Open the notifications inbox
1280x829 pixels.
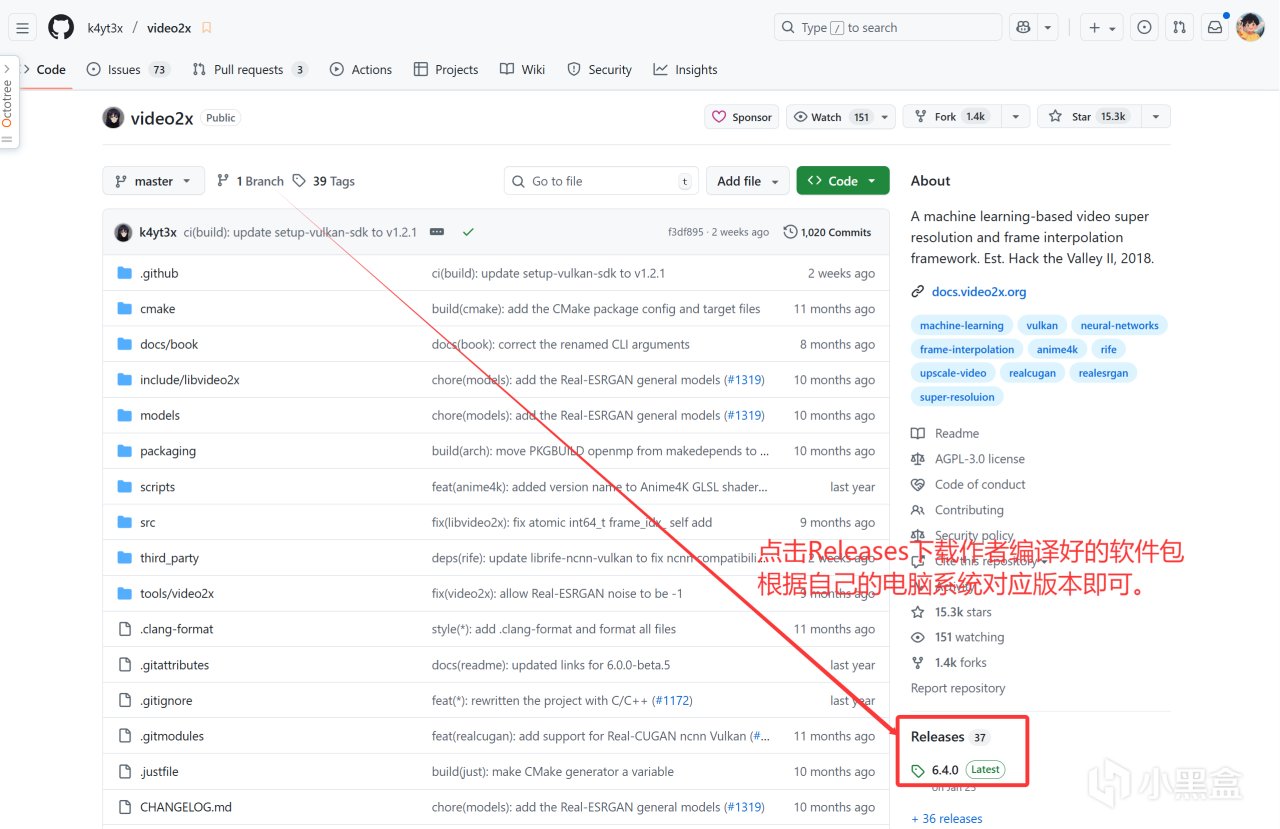click(x=1215, y=28)
